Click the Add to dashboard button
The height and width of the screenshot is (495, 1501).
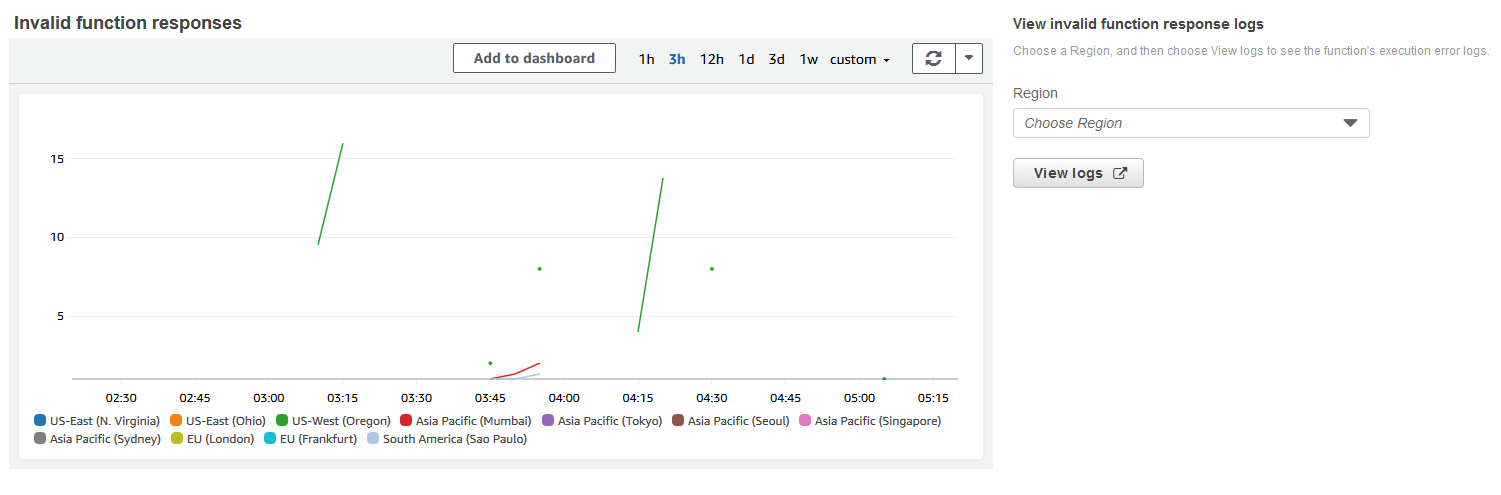pyautogui.click(x=534, y=58)
